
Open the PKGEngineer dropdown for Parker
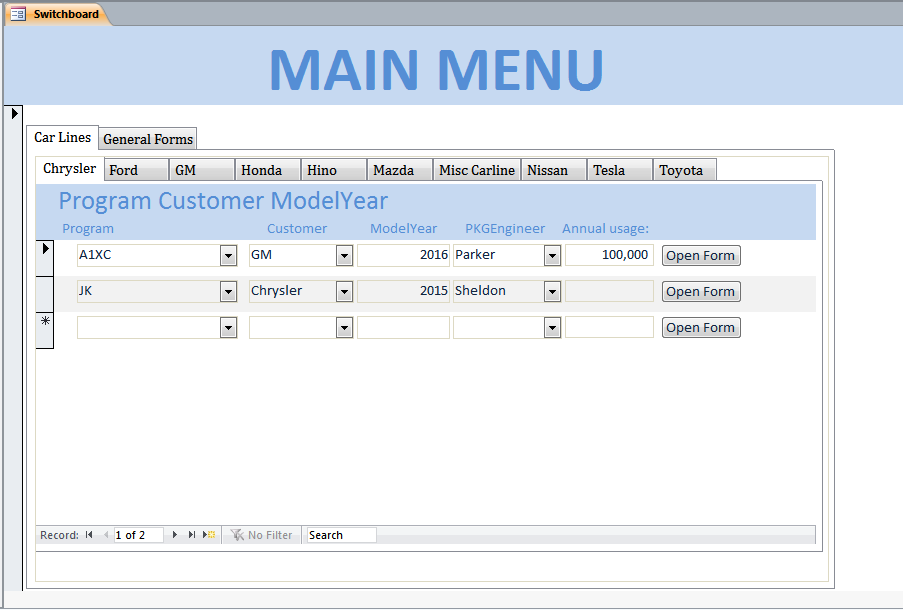[x=552, y=256]
